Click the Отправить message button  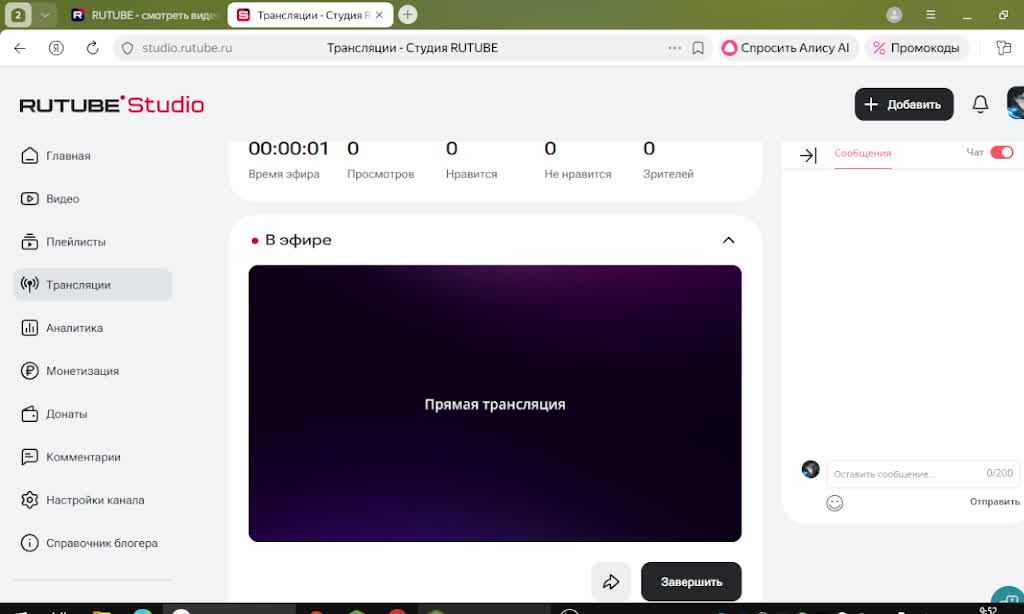(995, 502)
